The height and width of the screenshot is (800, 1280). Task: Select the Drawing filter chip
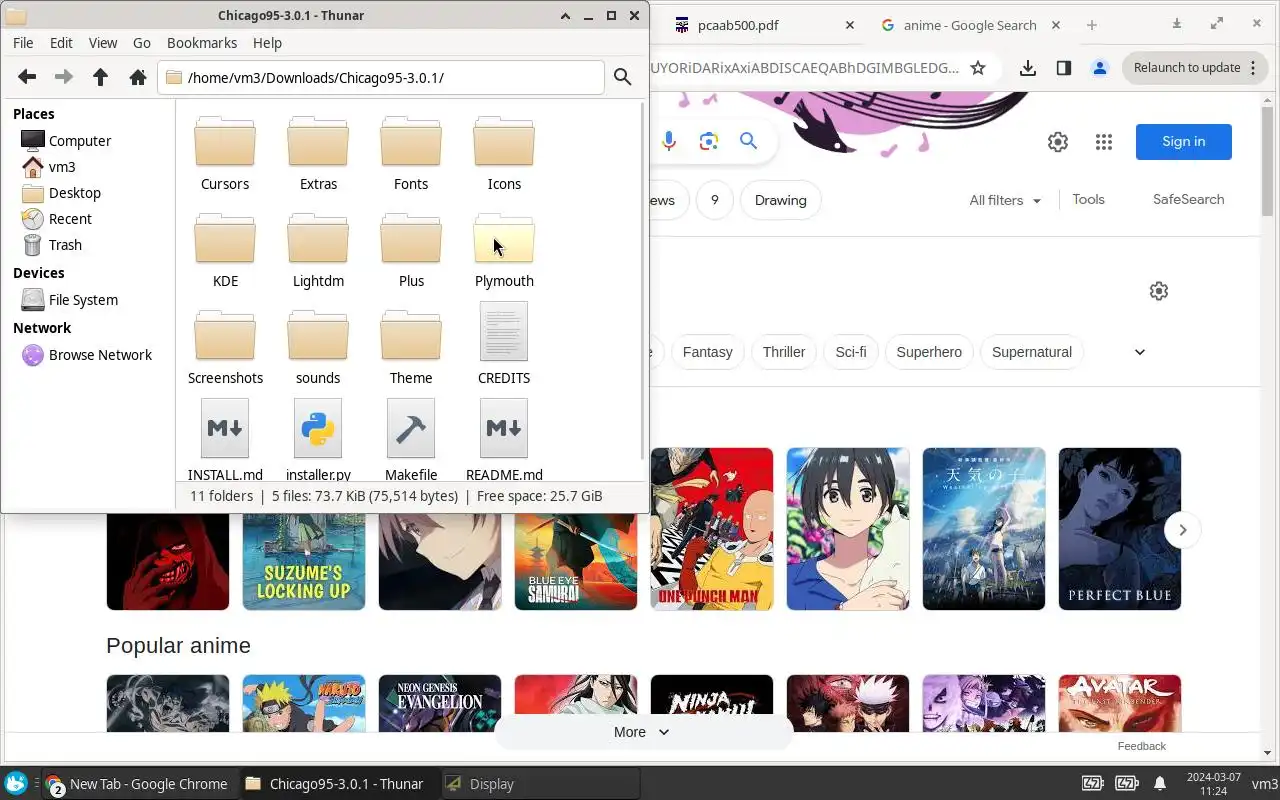(x=781, y=200)
